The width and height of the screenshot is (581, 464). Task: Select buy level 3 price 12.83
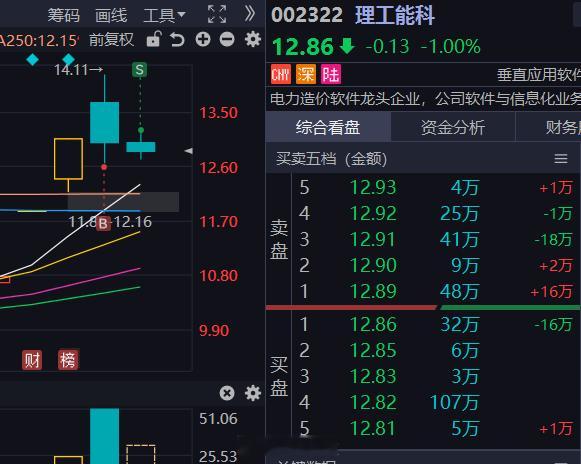click(x=373, y=376)
